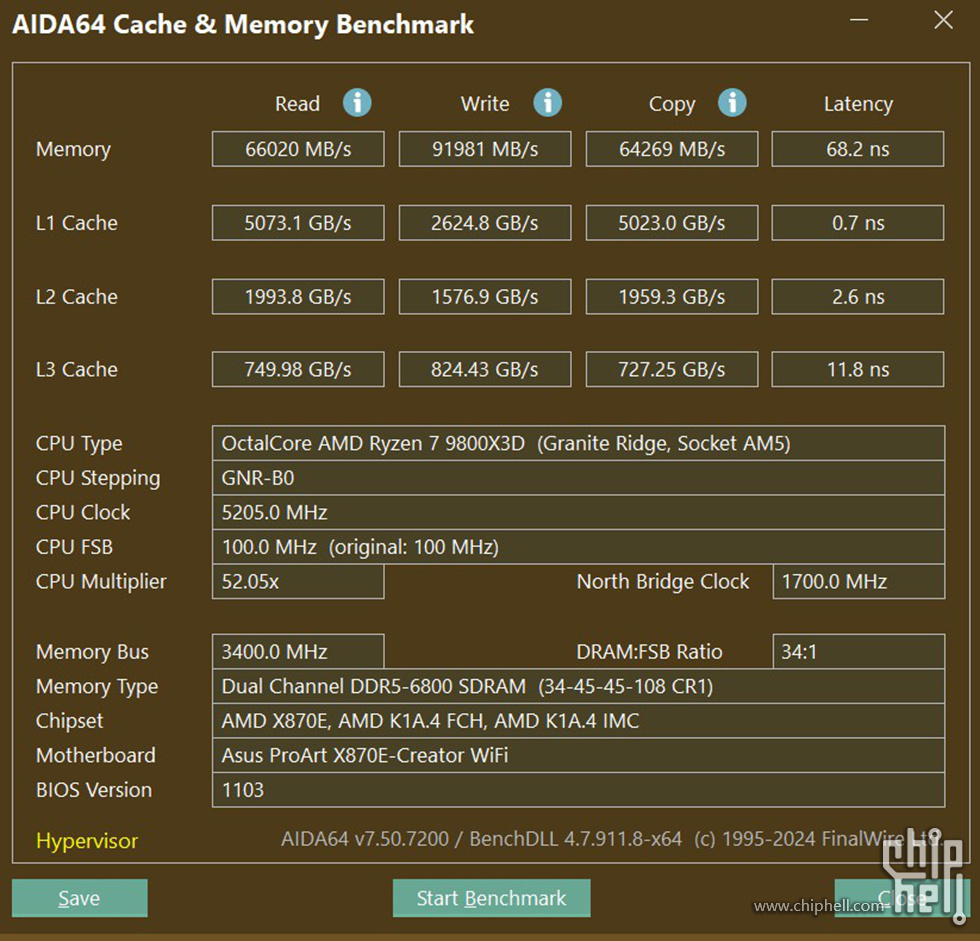
Task: Select L3 Cache Write 824.43 GB/s
Action: pos(485,369)
